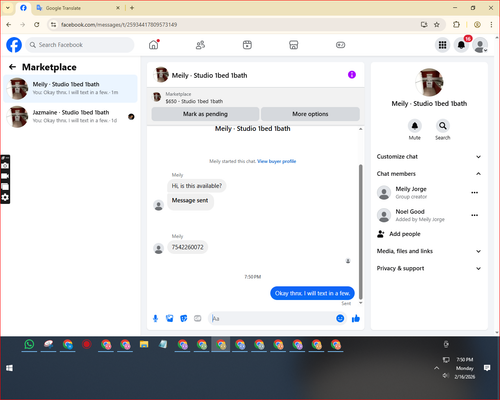Click the taskbar clock showing 7:50 PM
Viewport: 500px width, 400px height.
[465, 360]
